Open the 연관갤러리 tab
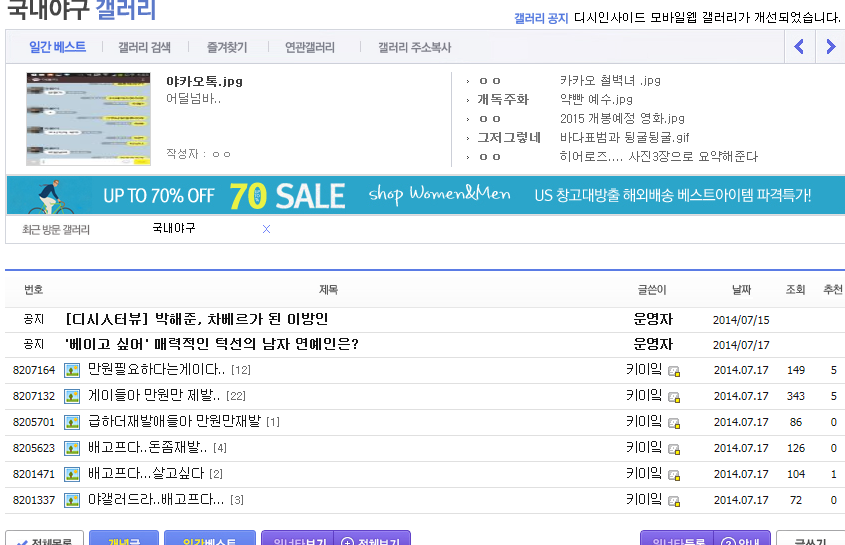The image size is (845, 545). point(310,47)
